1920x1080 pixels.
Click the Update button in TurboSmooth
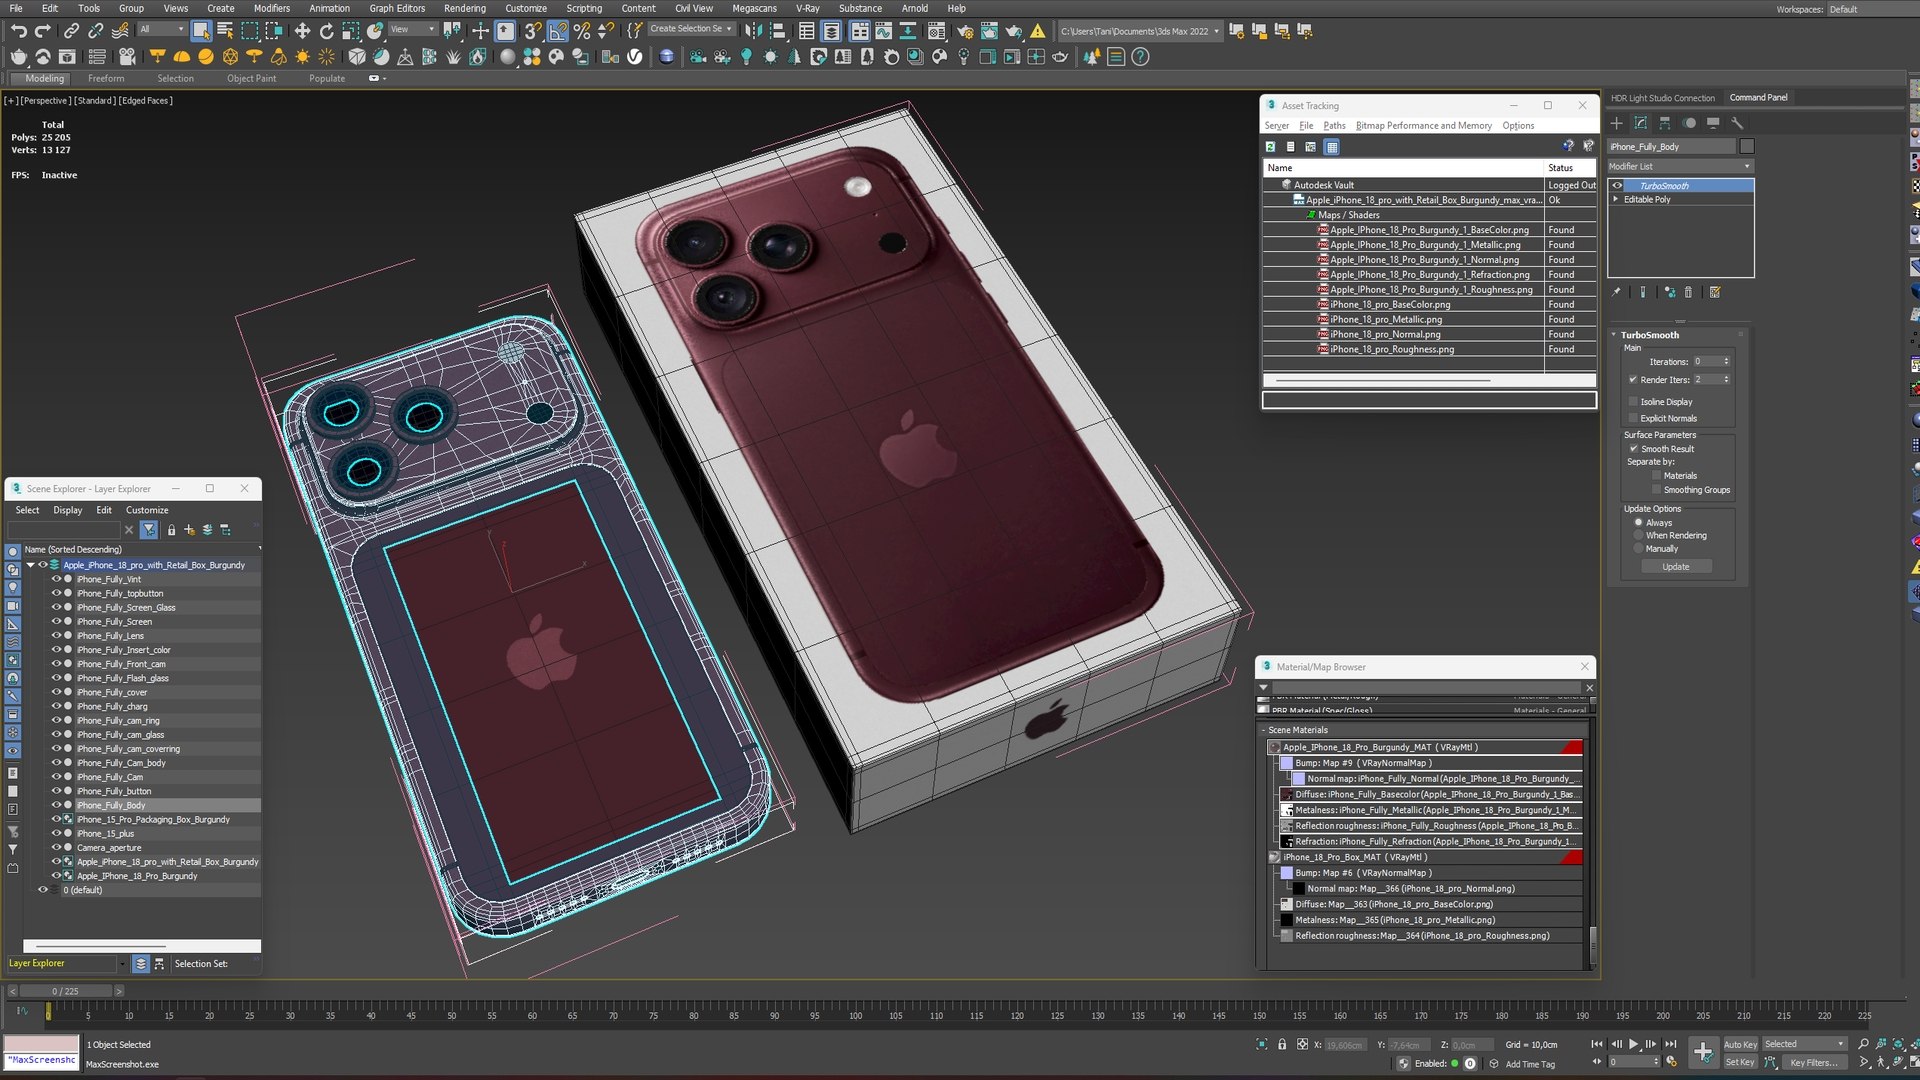pyautogui.click(x=1676, y=567)
